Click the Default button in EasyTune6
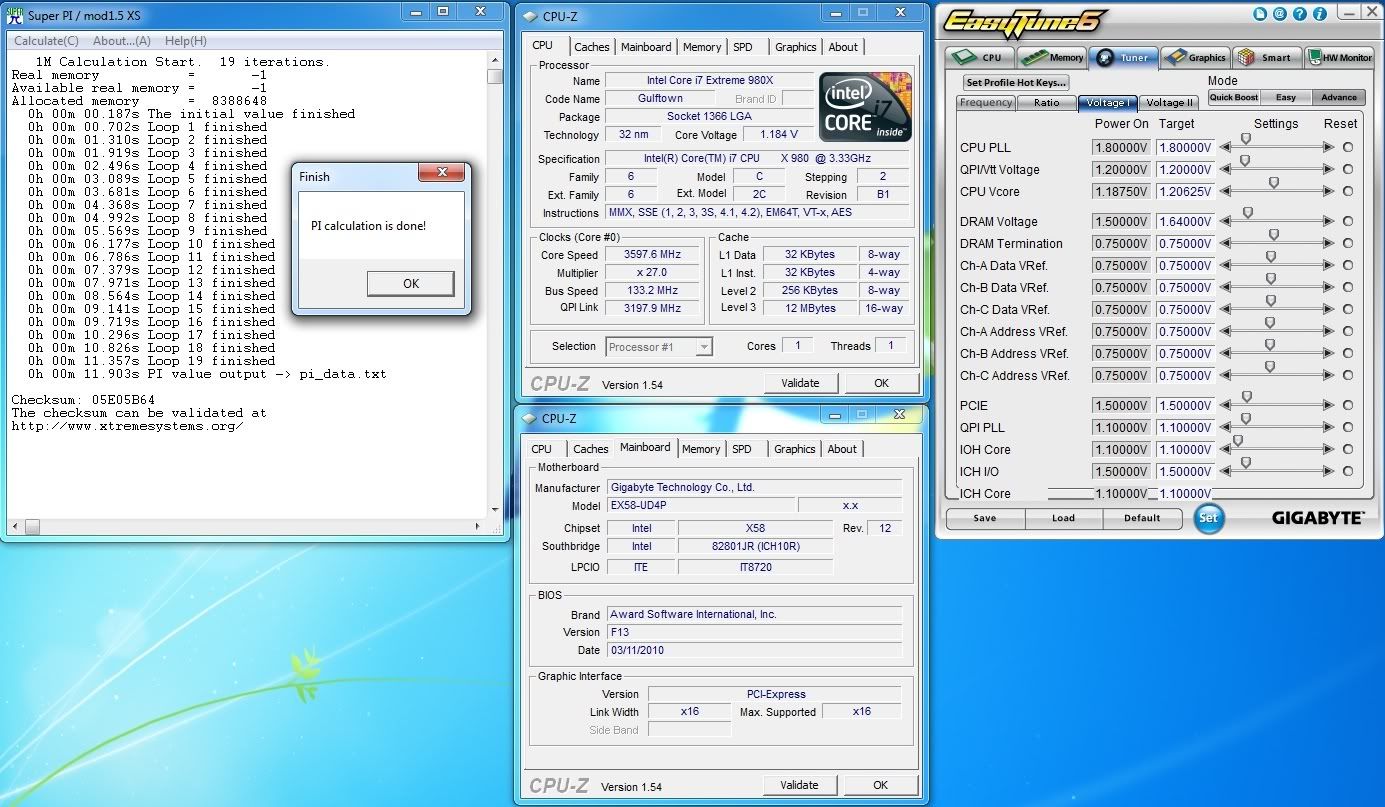The height and width of the screenshot is (807, 1385). 1142,518
